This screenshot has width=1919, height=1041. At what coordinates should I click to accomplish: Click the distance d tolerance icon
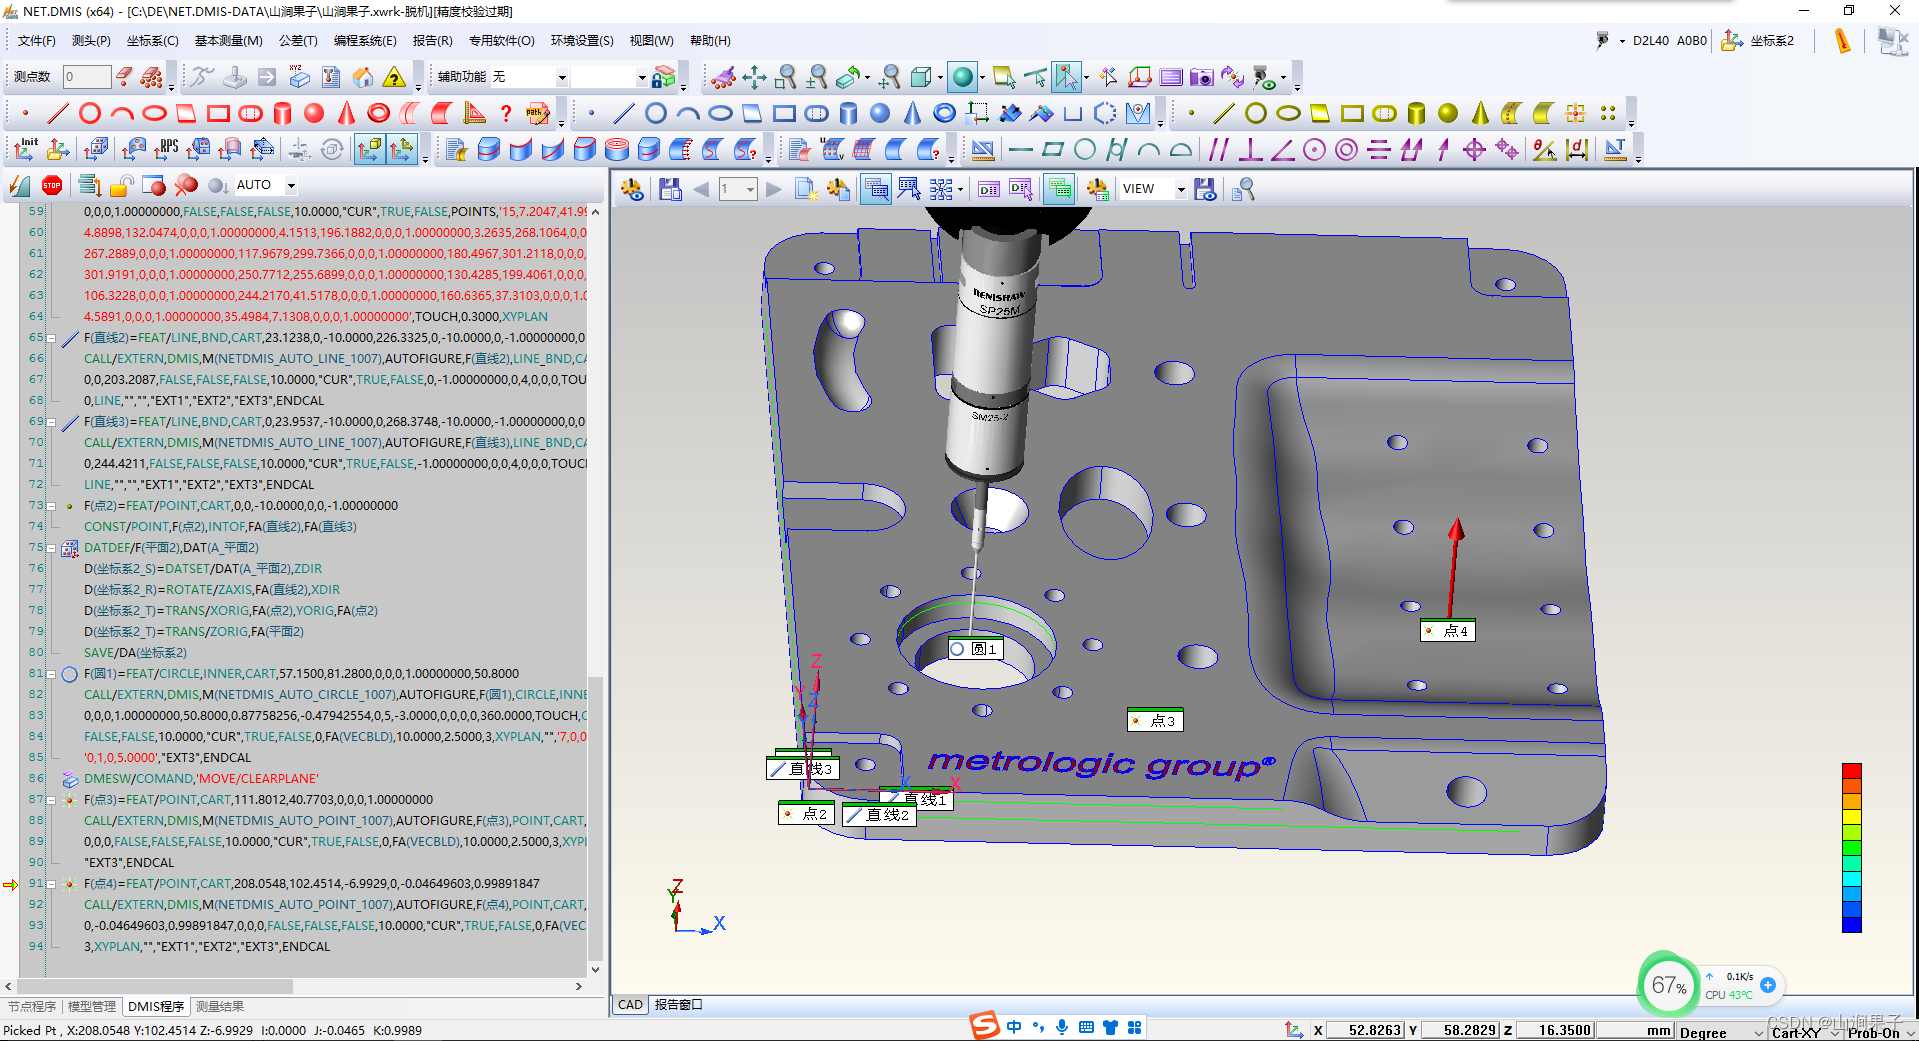(x=1577, y=149)
